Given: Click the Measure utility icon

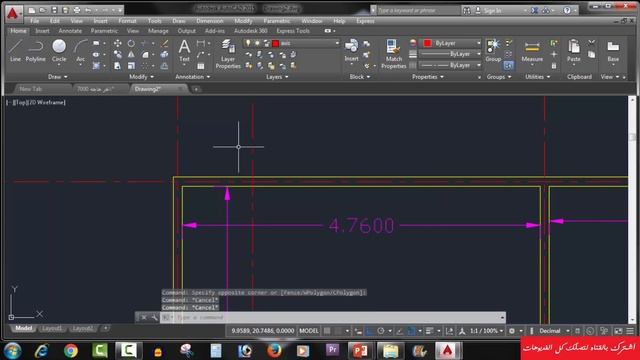Looking at the screenshot, I should point(532,51).
